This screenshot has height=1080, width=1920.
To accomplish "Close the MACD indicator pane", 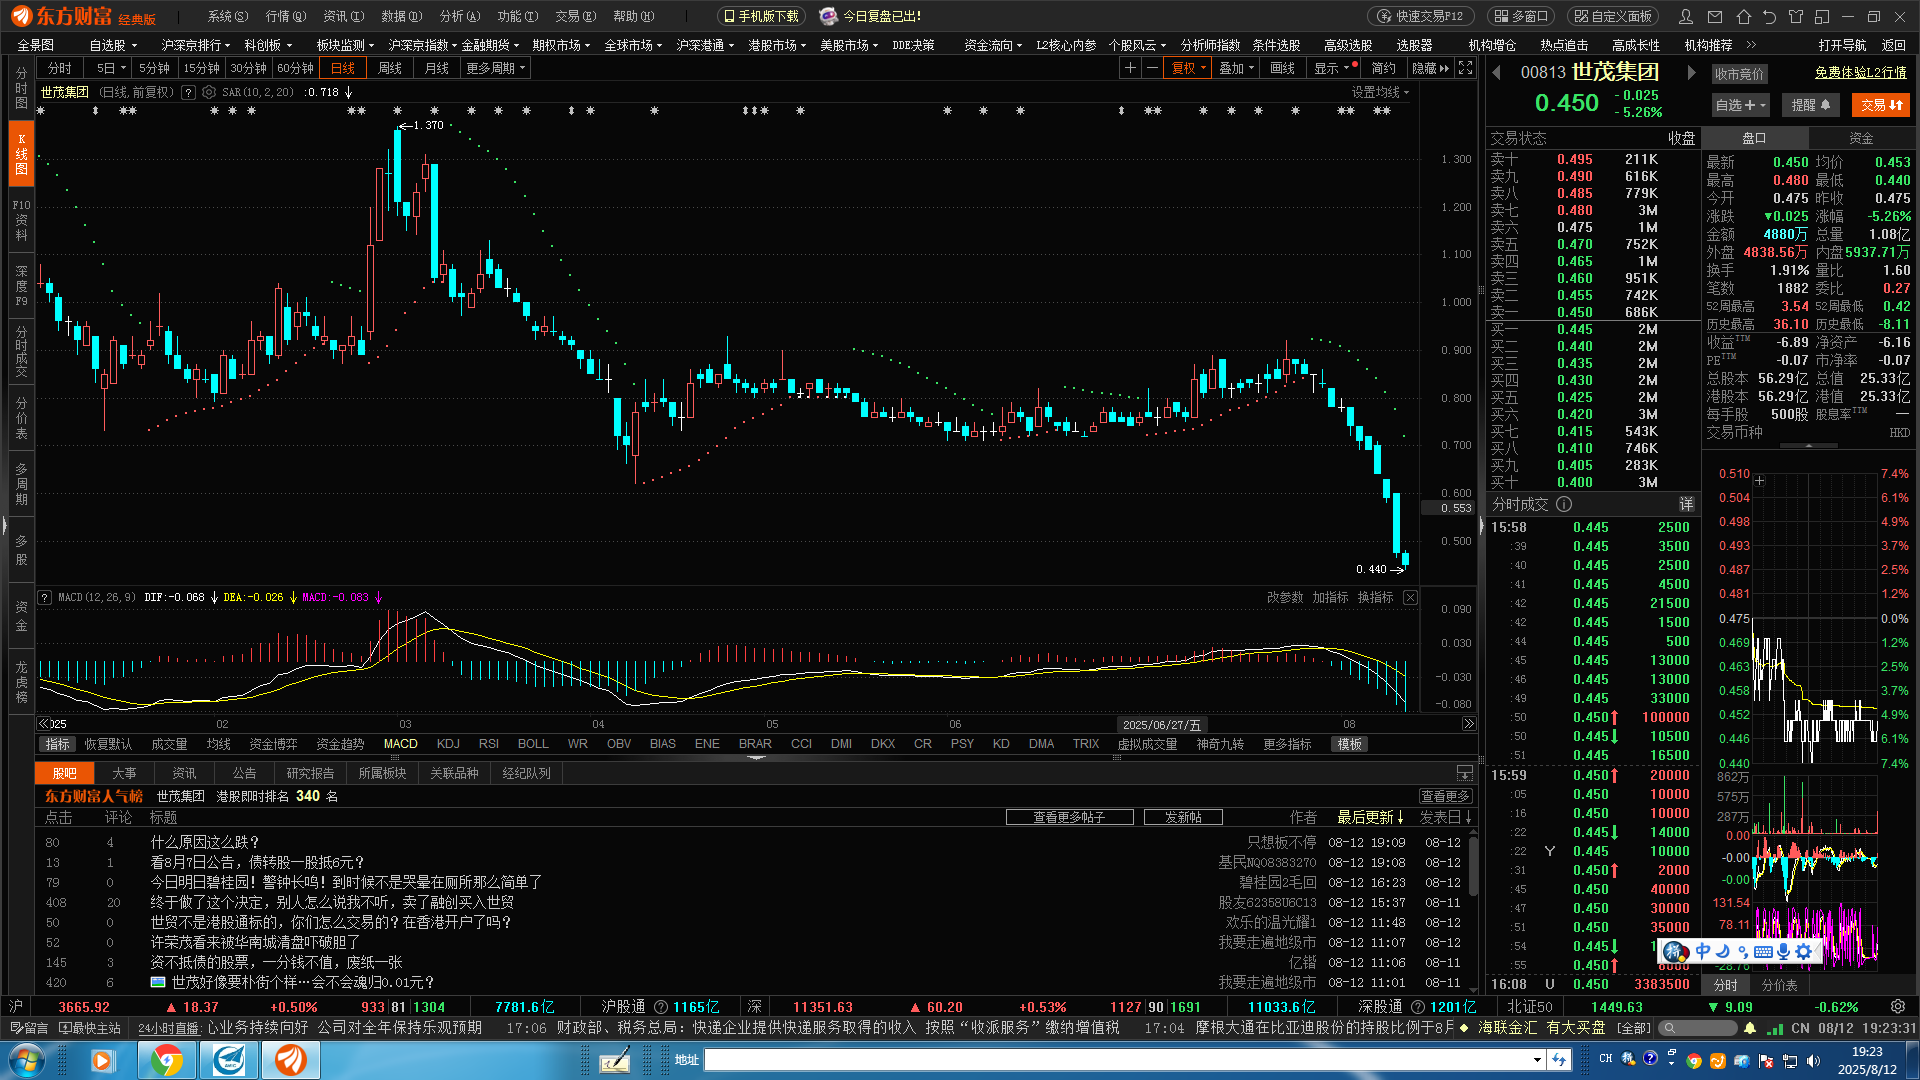I will (1410, 597).
